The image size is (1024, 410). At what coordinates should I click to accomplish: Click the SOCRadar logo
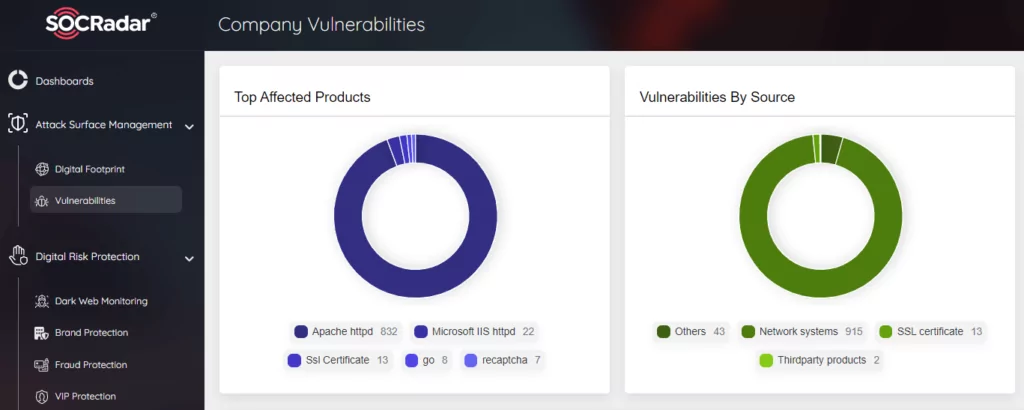coord(101,24)
